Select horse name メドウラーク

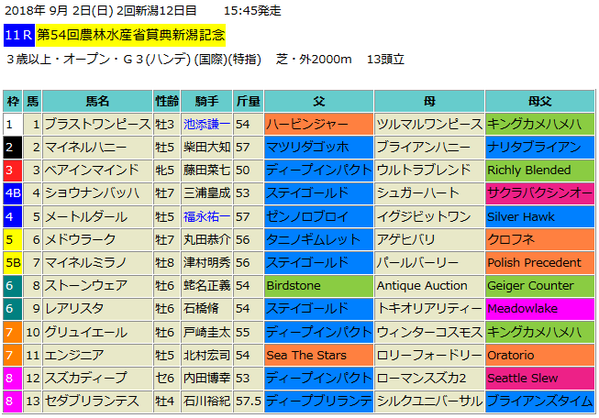click(80, 240)
